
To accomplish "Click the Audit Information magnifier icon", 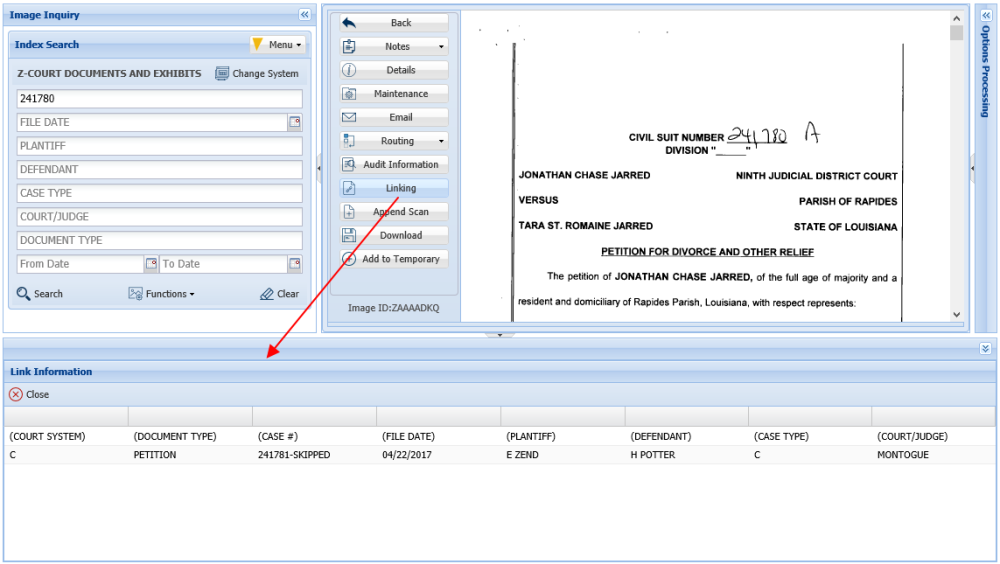I will (x=349, y=165).
